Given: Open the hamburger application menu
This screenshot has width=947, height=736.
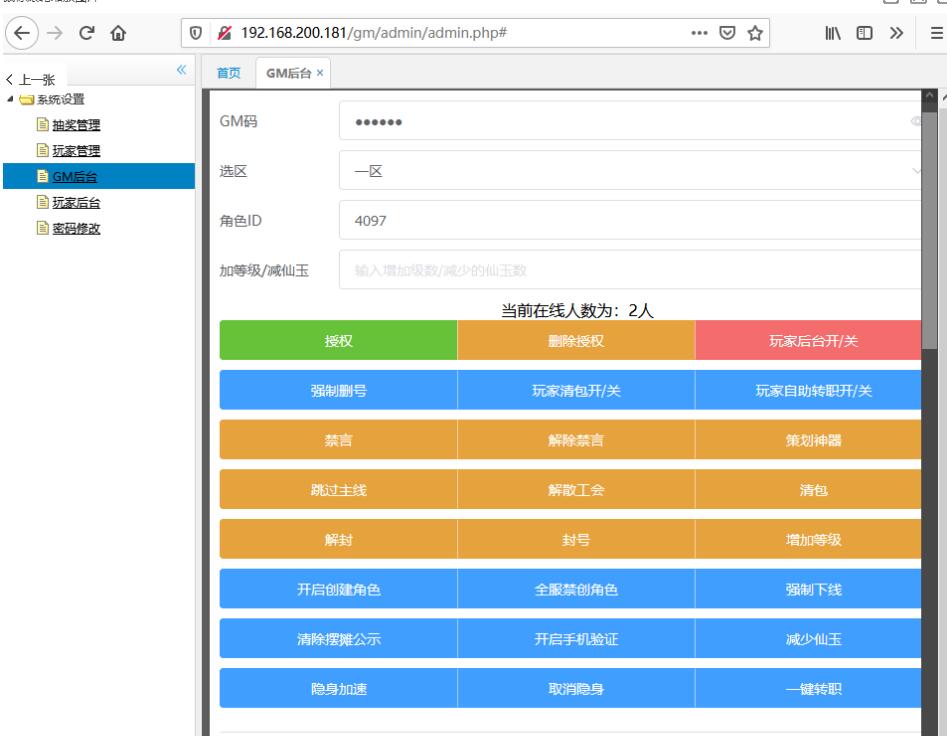Looking at the screenshot, I should (x=936, y=32).
